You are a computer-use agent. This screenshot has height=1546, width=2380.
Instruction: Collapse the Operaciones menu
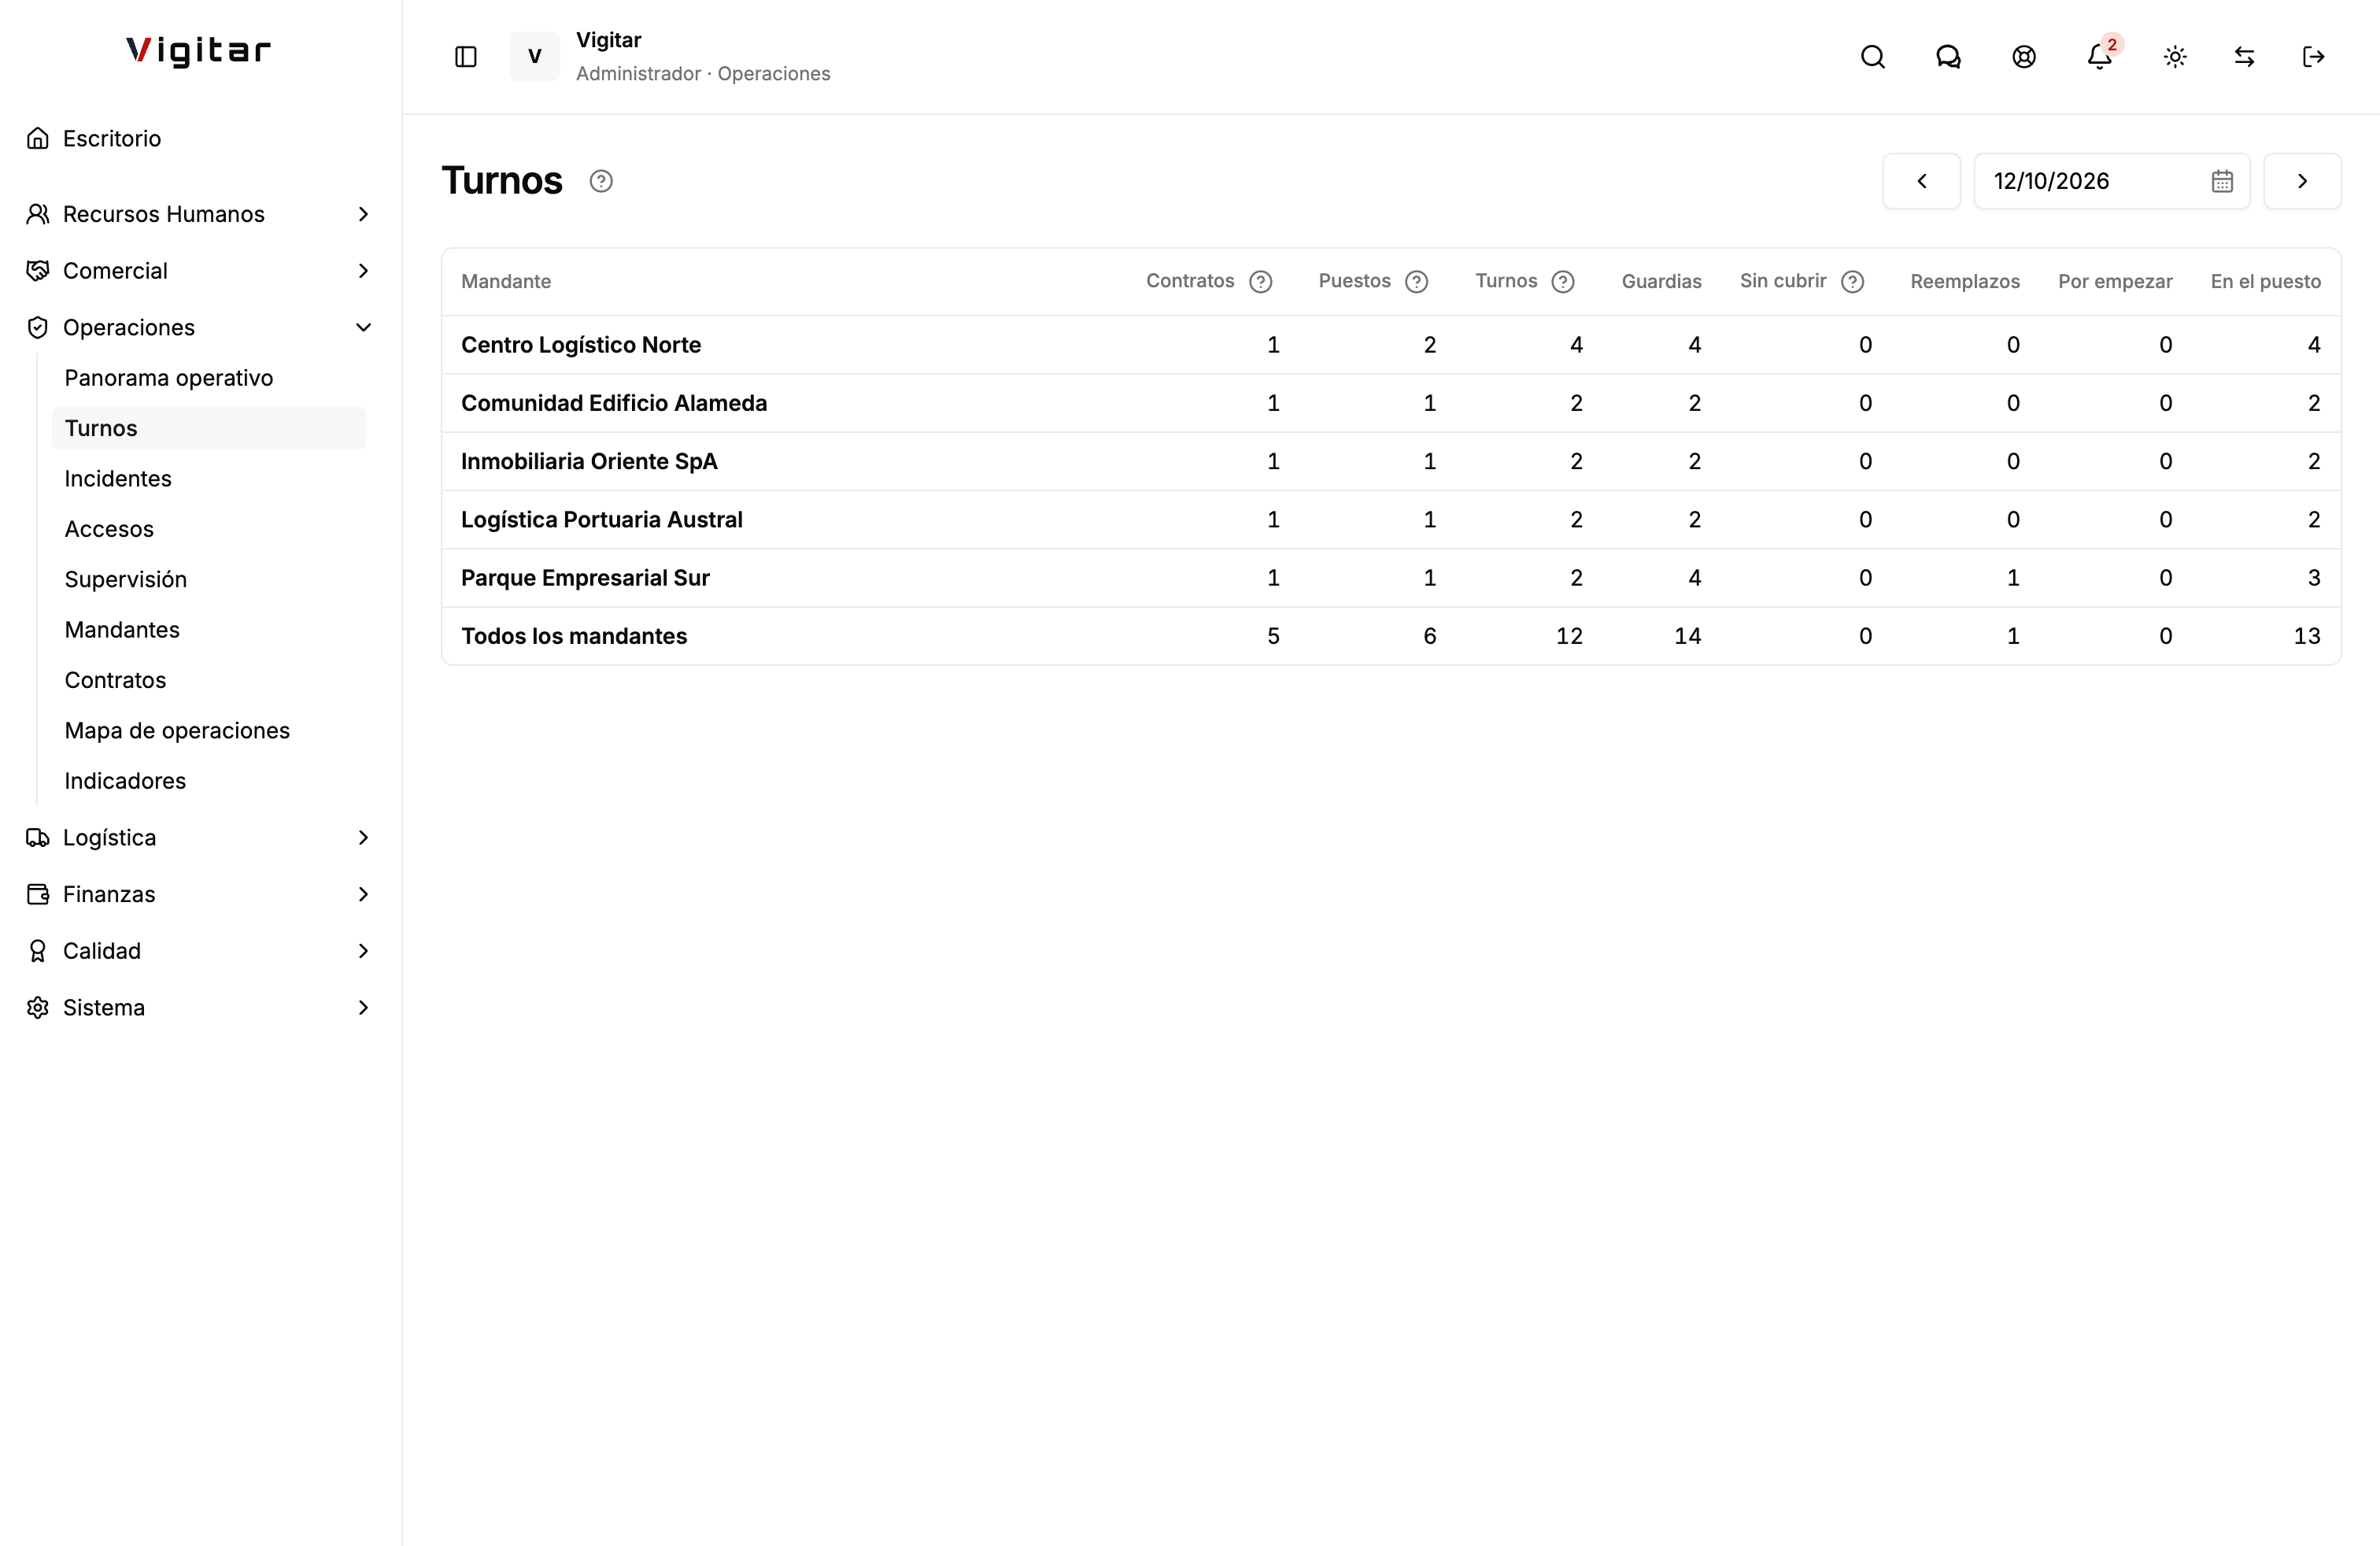(200, 328)
